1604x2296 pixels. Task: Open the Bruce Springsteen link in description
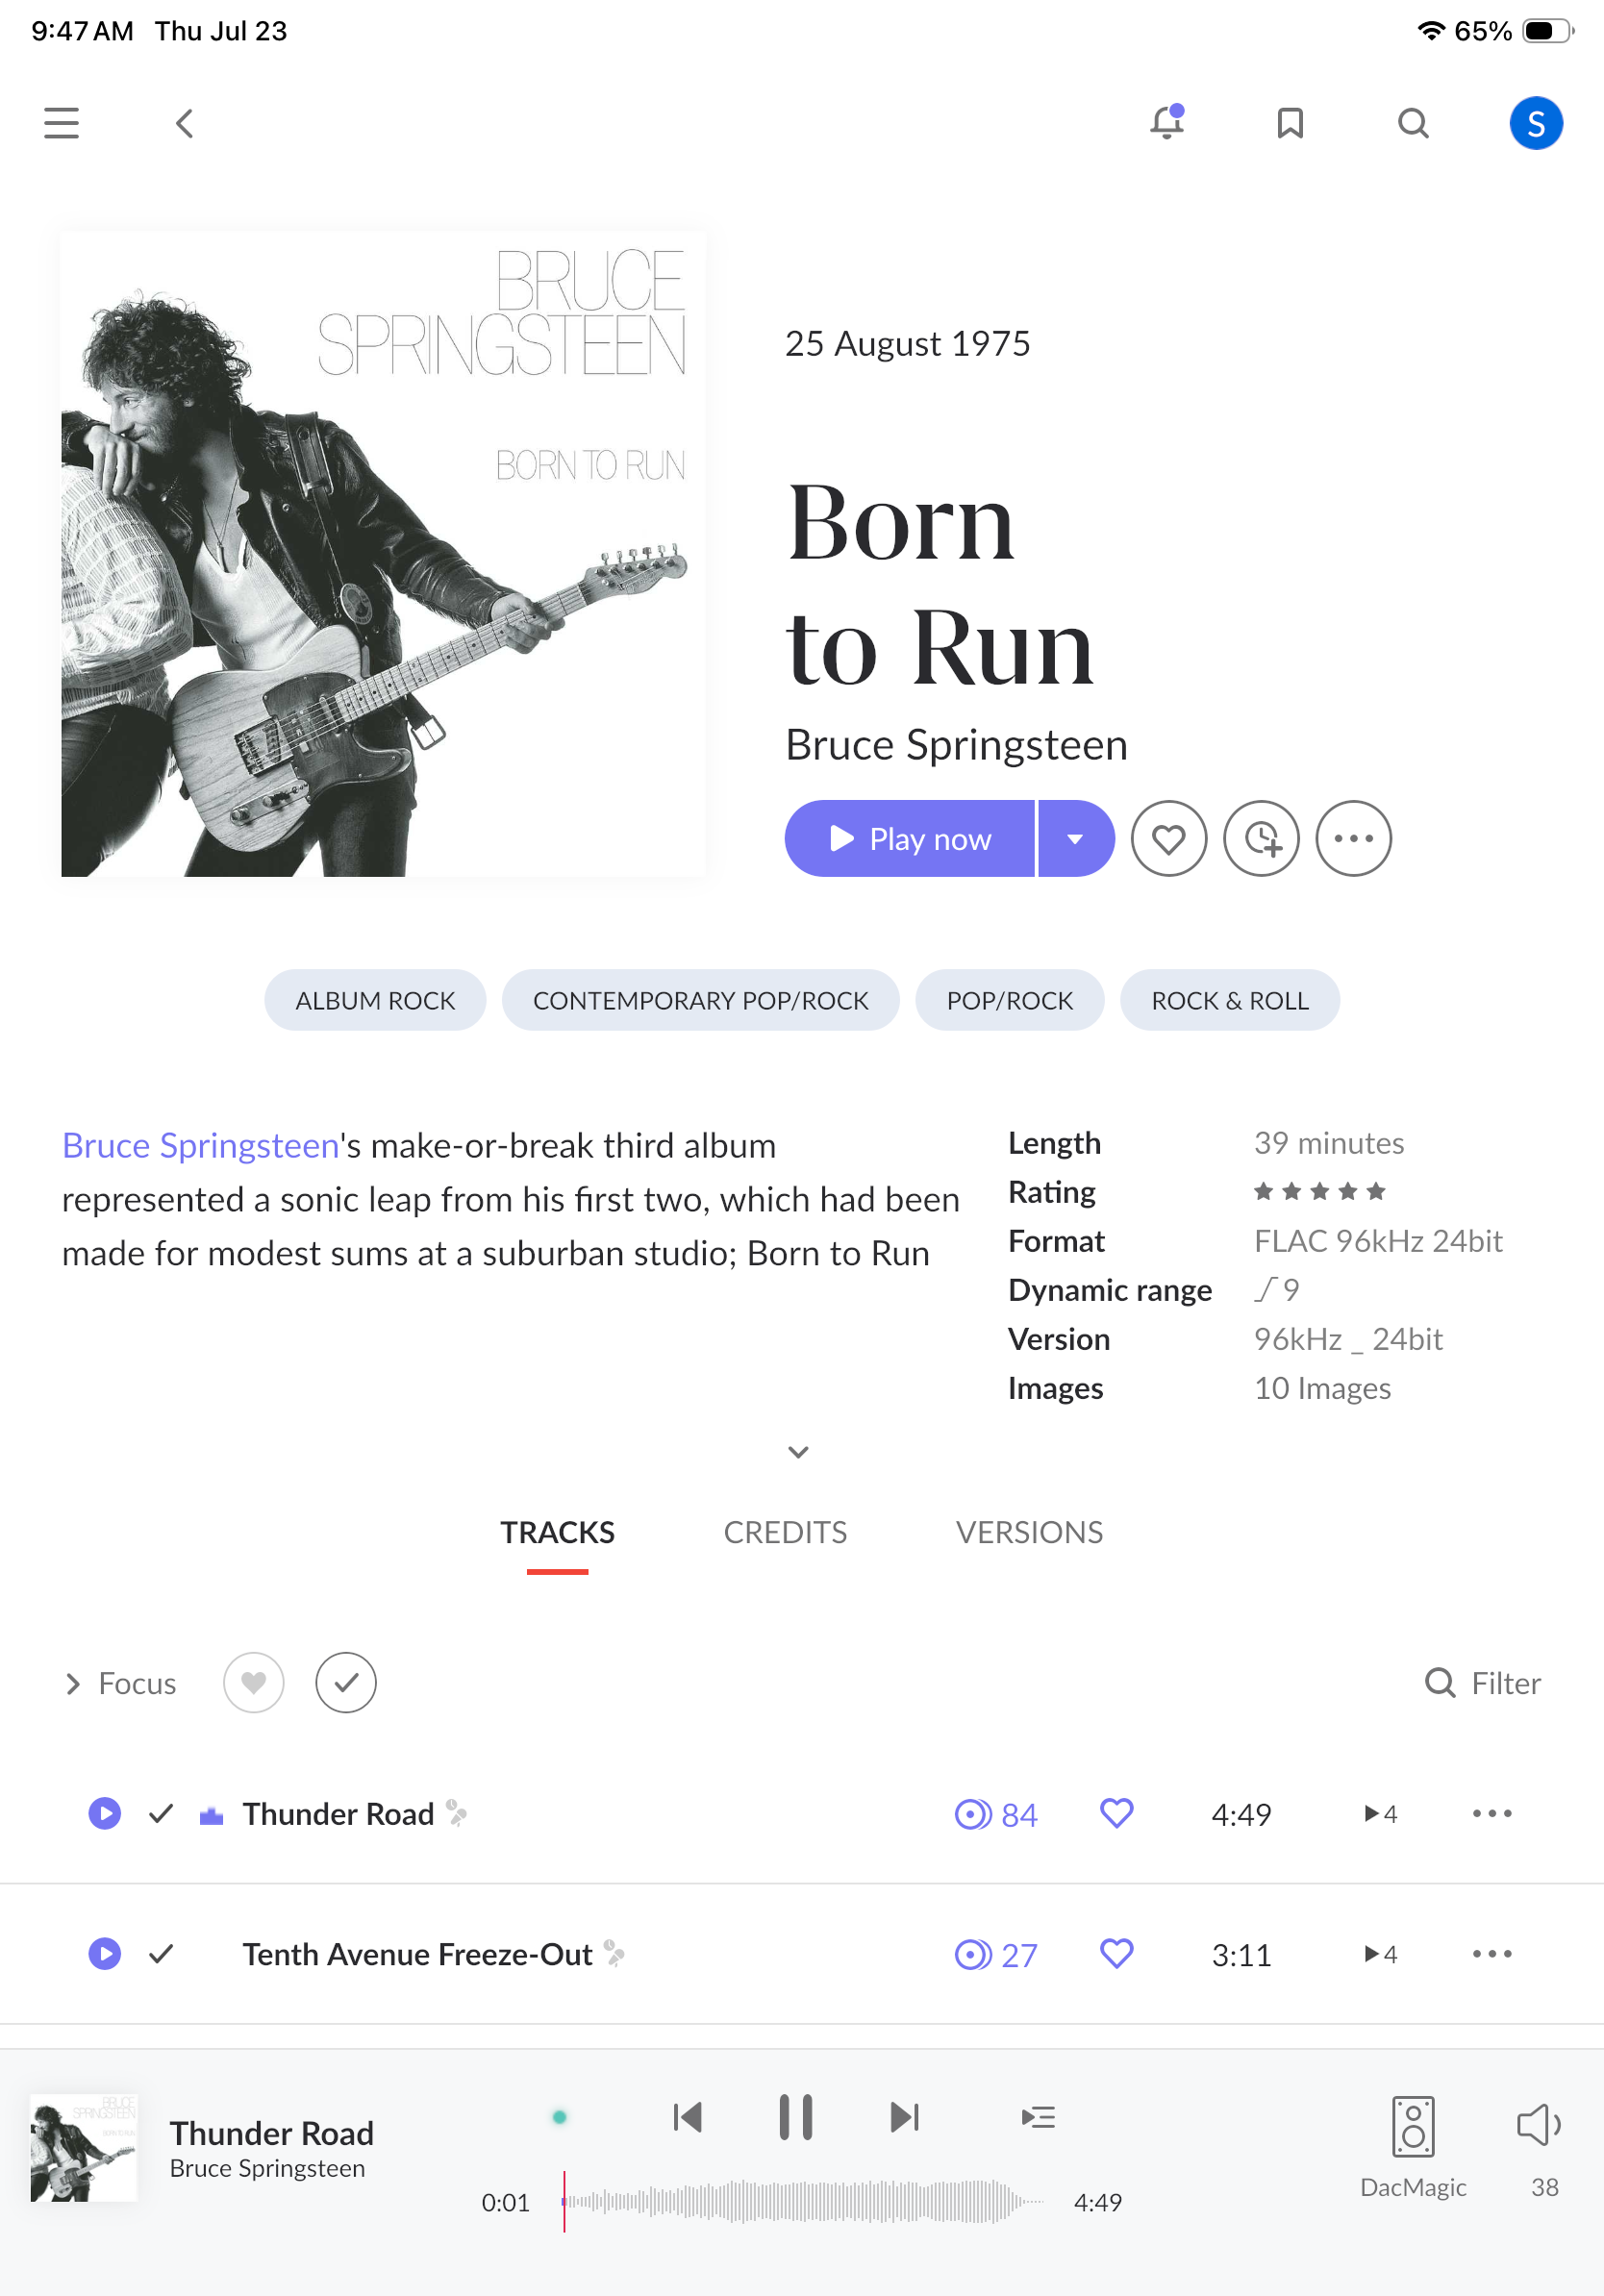tap(200, 1145)
